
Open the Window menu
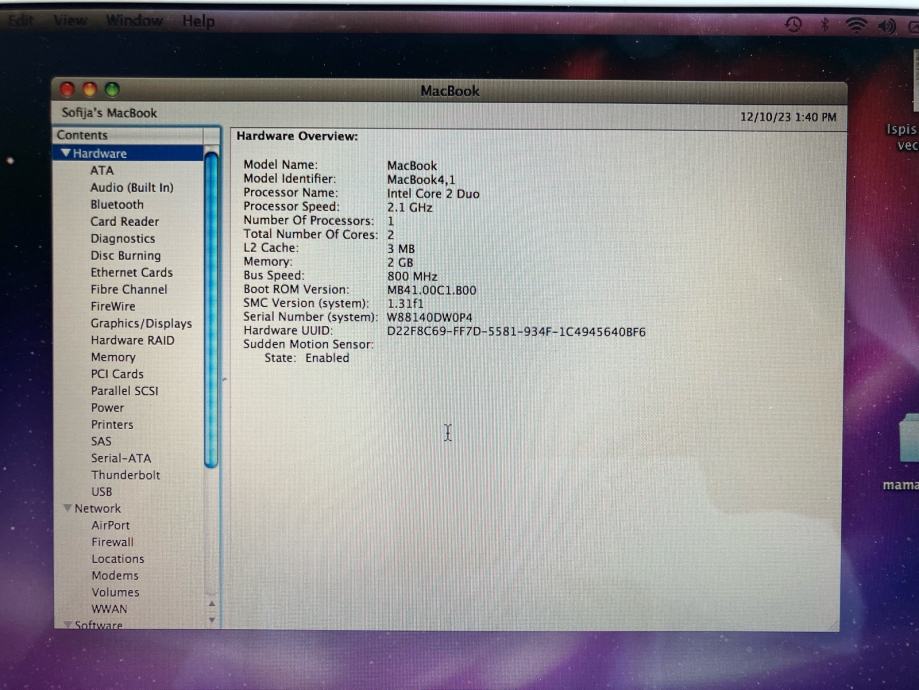pos(134,21)
